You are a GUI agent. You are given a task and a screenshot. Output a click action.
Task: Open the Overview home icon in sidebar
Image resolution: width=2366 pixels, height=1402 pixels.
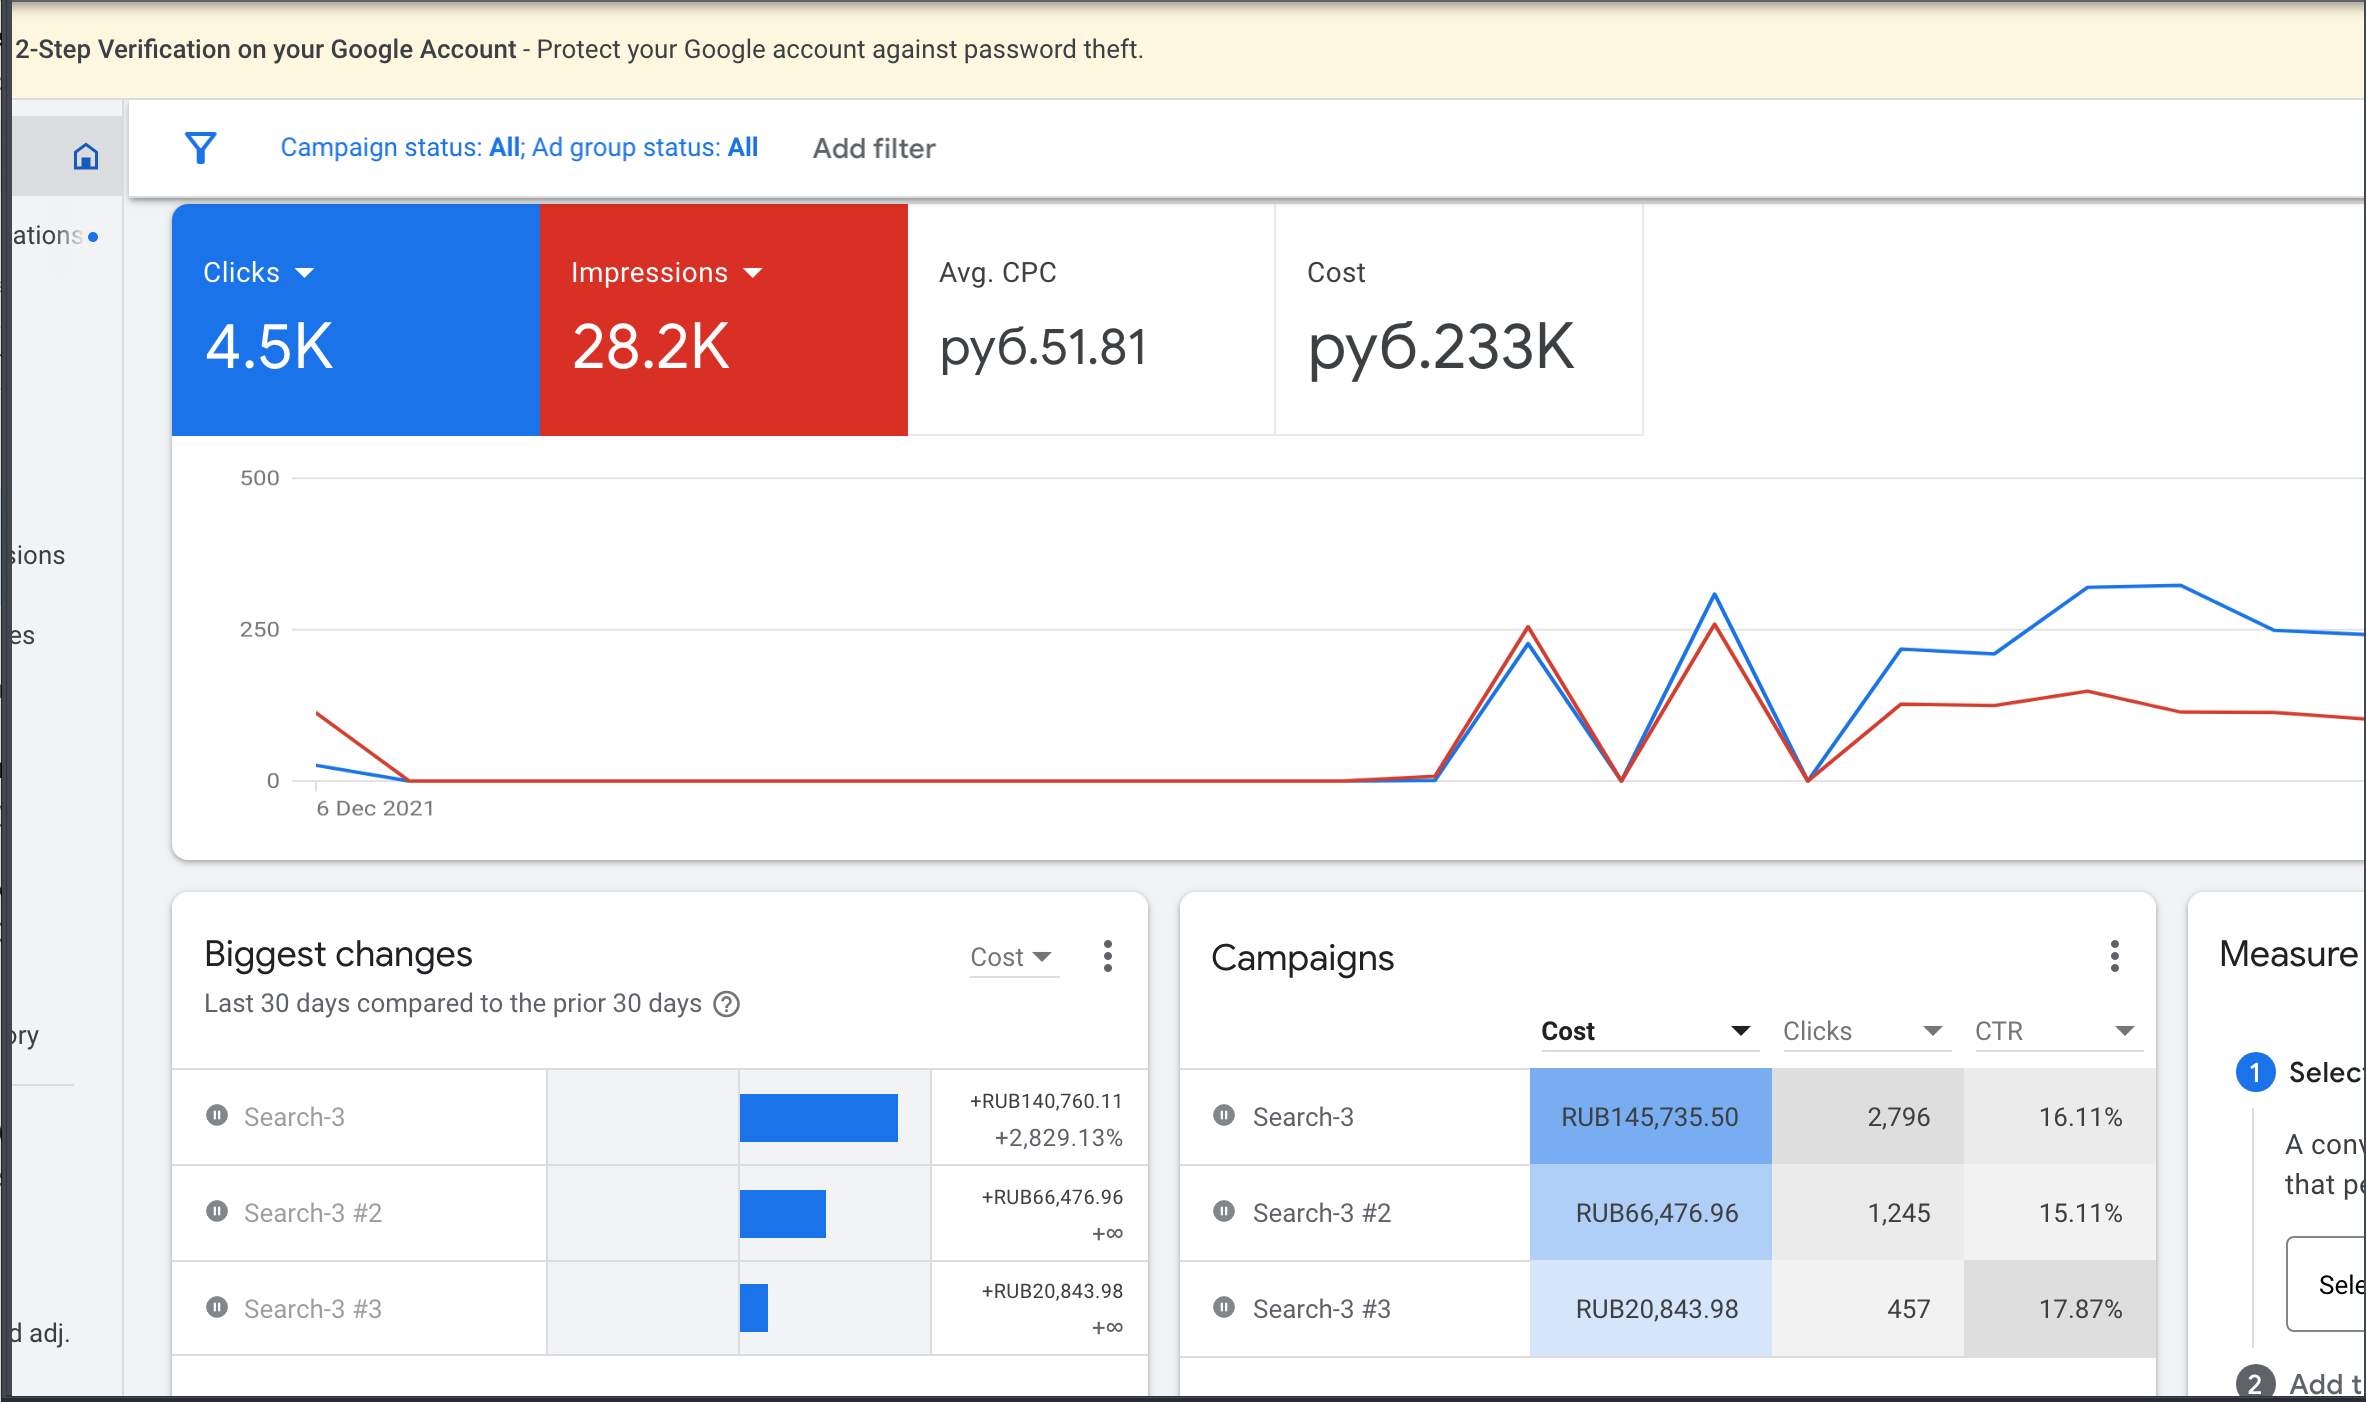click(86, 156)
